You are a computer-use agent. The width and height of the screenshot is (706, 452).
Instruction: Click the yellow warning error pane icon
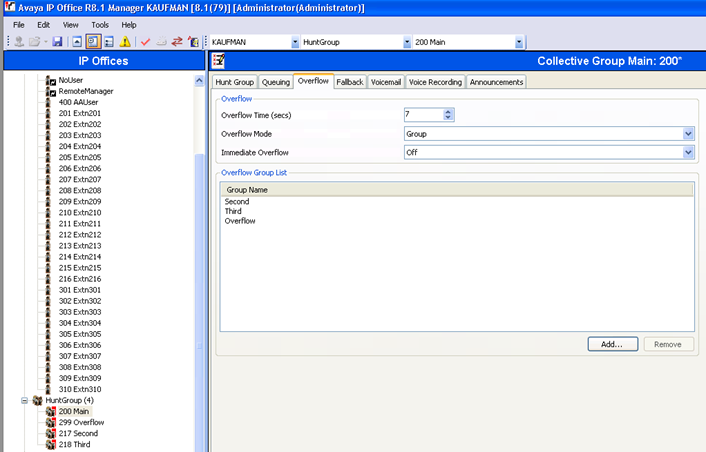(125, 42)
